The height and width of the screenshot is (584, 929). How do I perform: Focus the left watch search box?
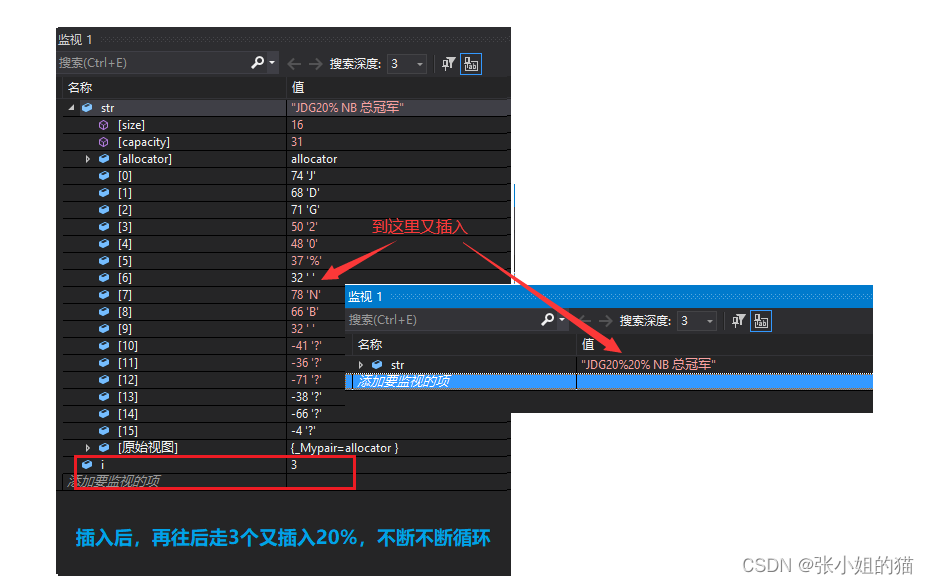click(154, 63)
